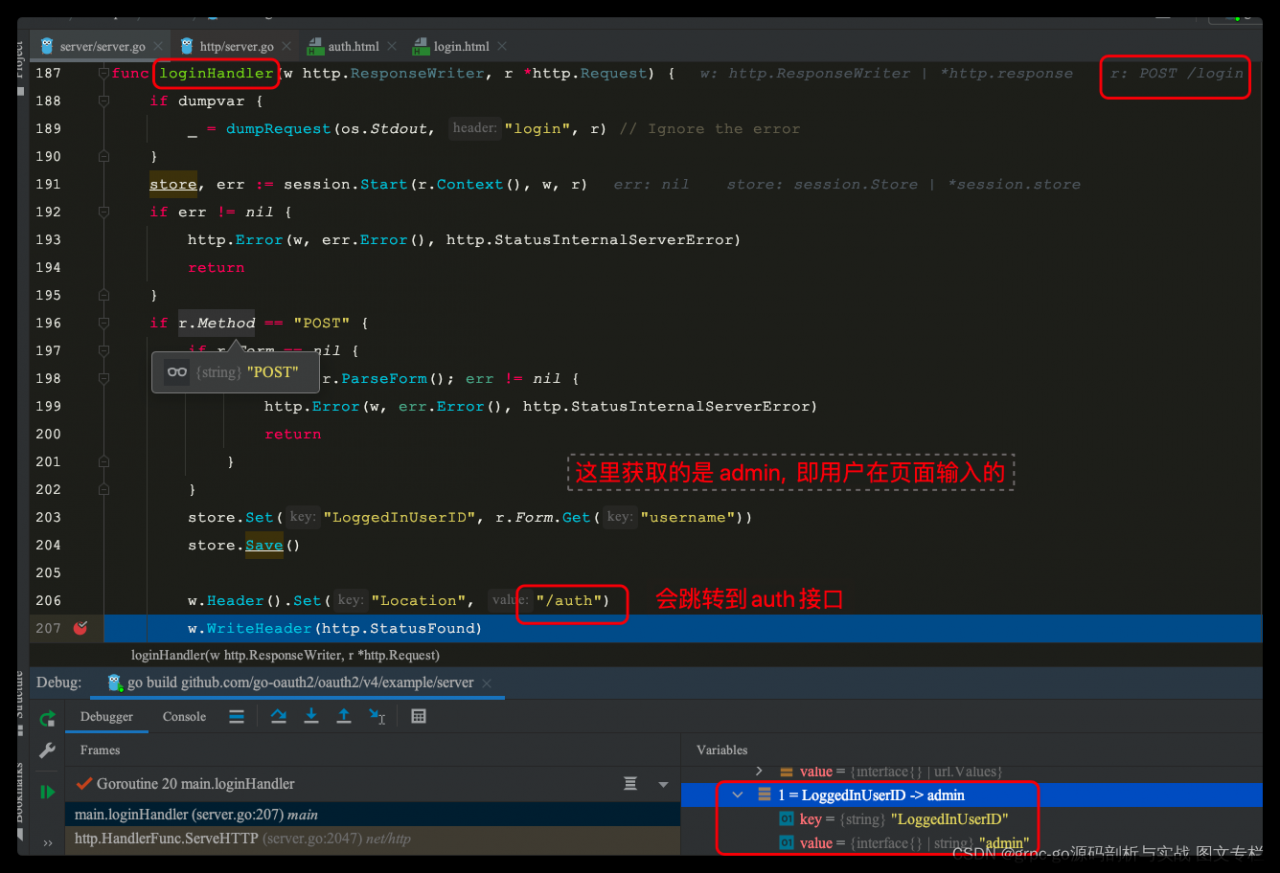
Task: Click fold end marker at line 195
Action: (x=103, y=295)
